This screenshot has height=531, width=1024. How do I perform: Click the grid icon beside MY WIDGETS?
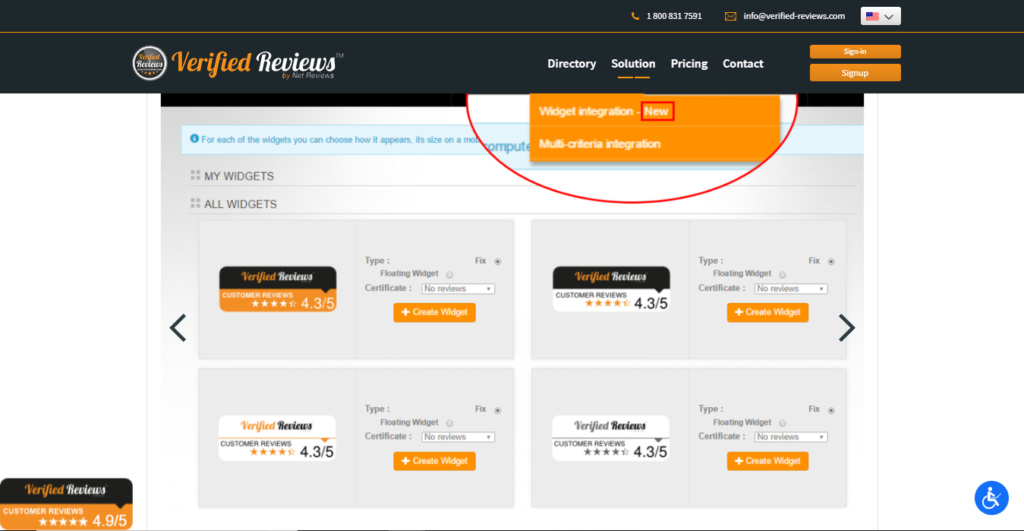pyautogui.click(x=195, y=175)
